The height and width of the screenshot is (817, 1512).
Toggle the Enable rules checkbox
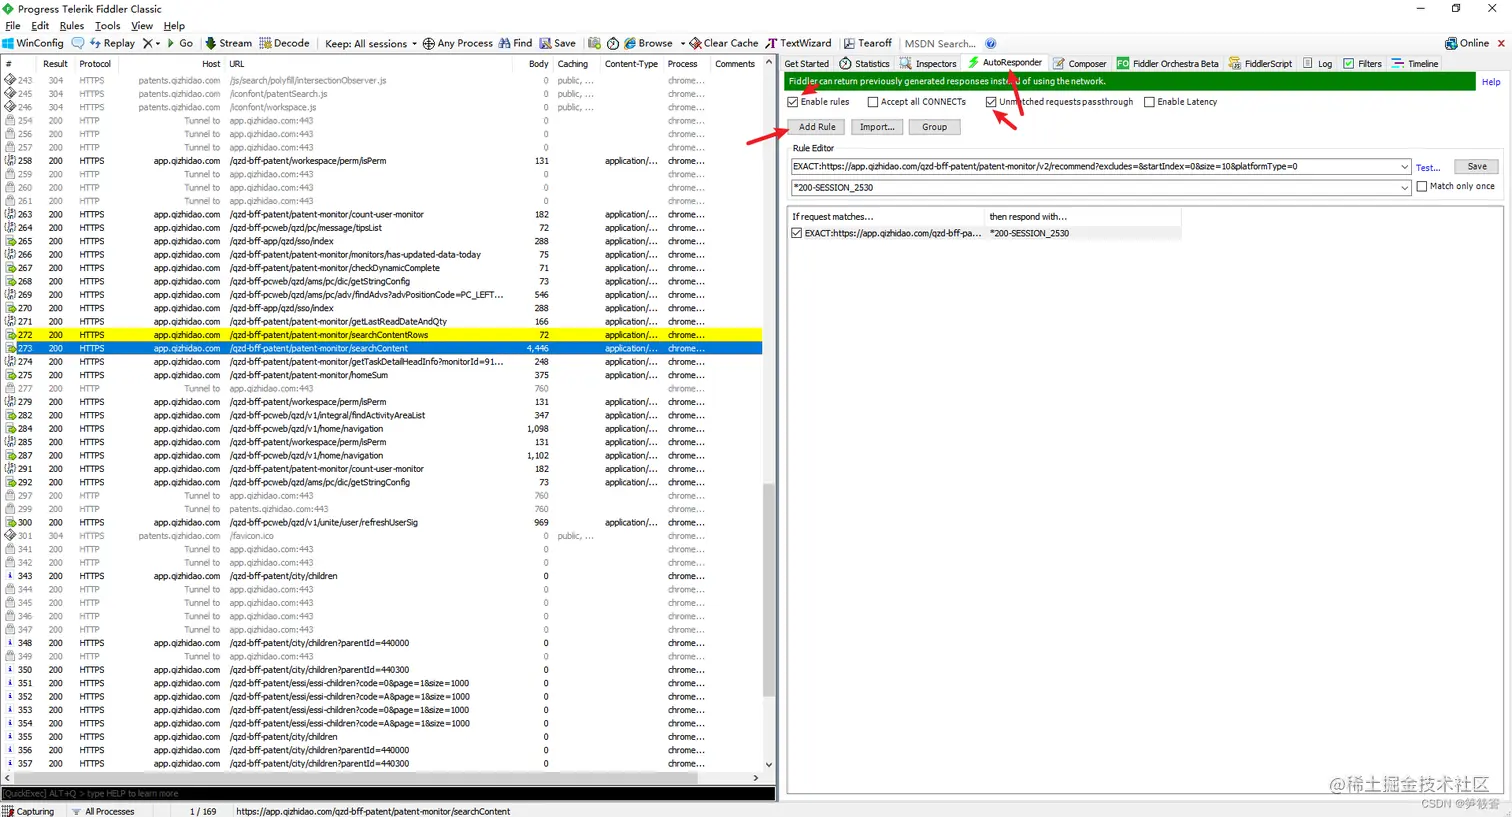(x=793, y=102)
